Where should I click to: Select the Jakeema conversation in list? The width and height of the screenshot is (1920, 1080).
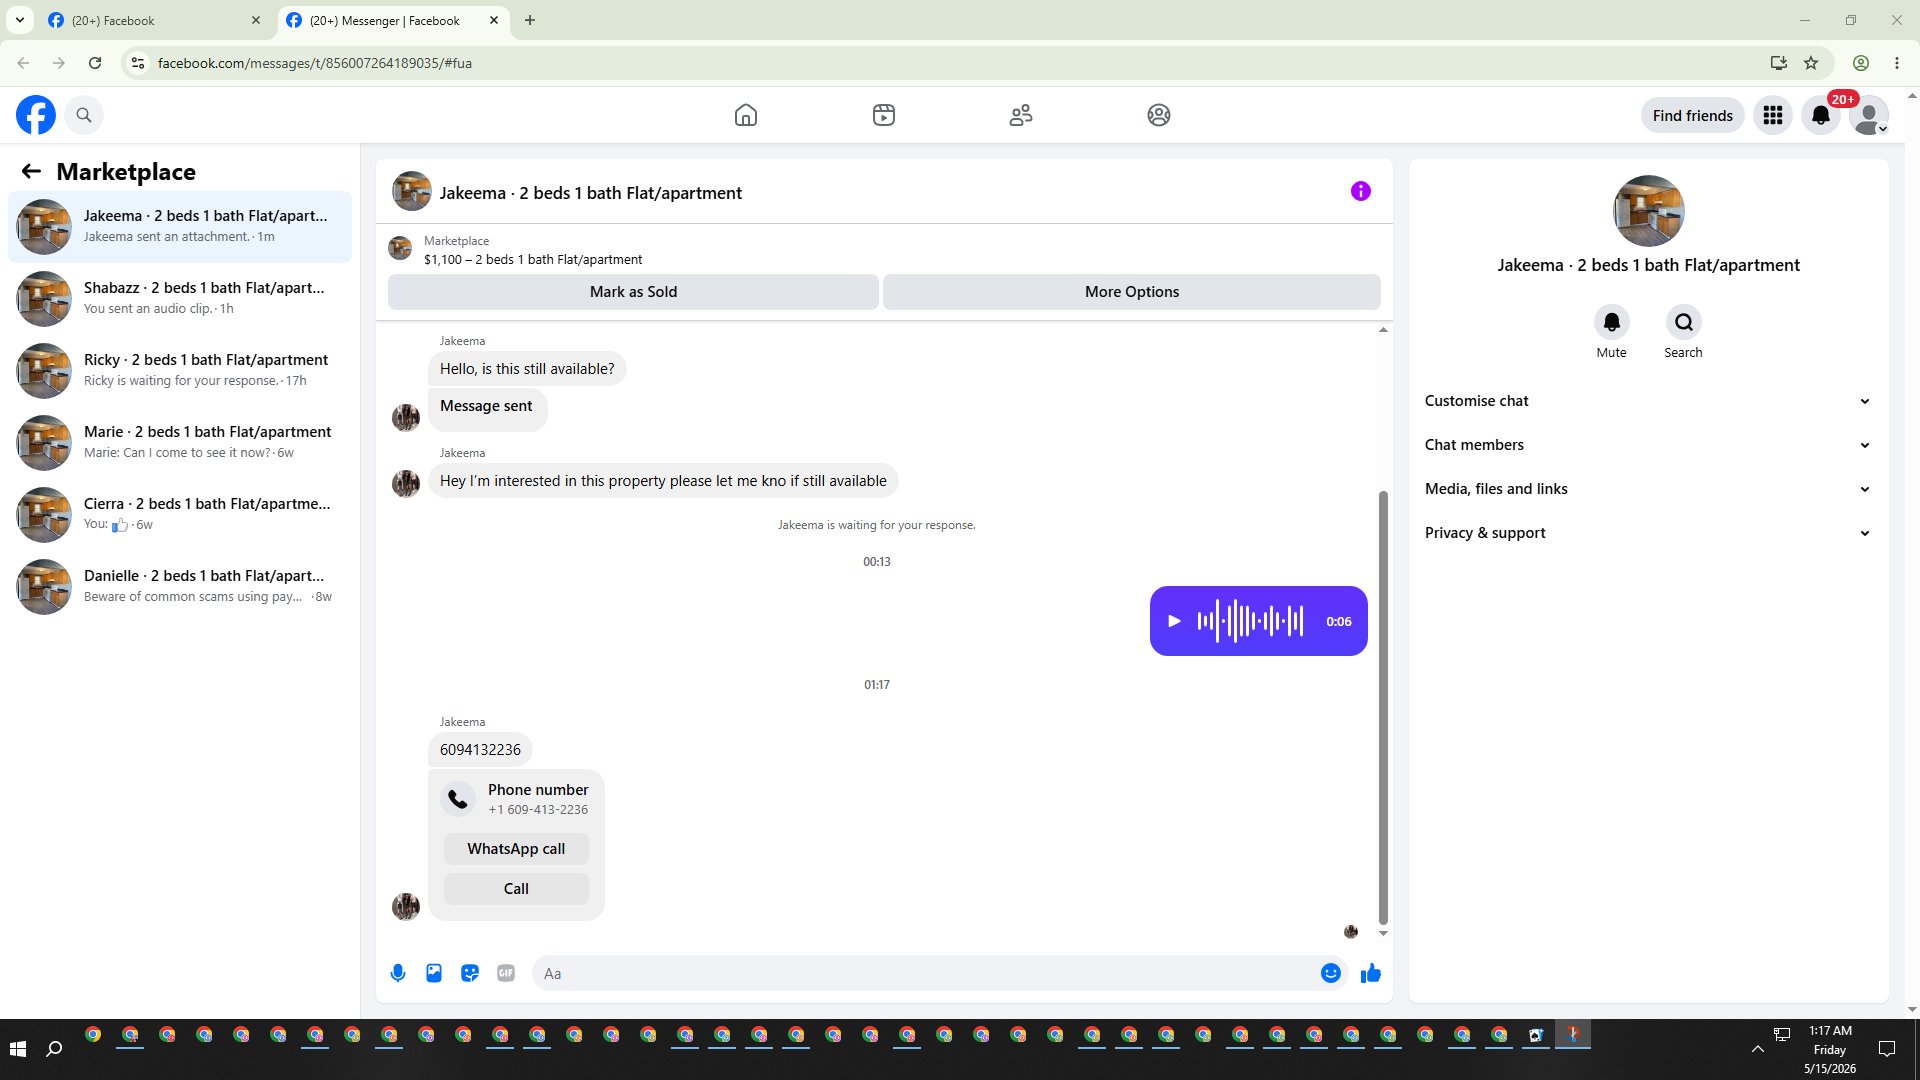click(180, 226)
